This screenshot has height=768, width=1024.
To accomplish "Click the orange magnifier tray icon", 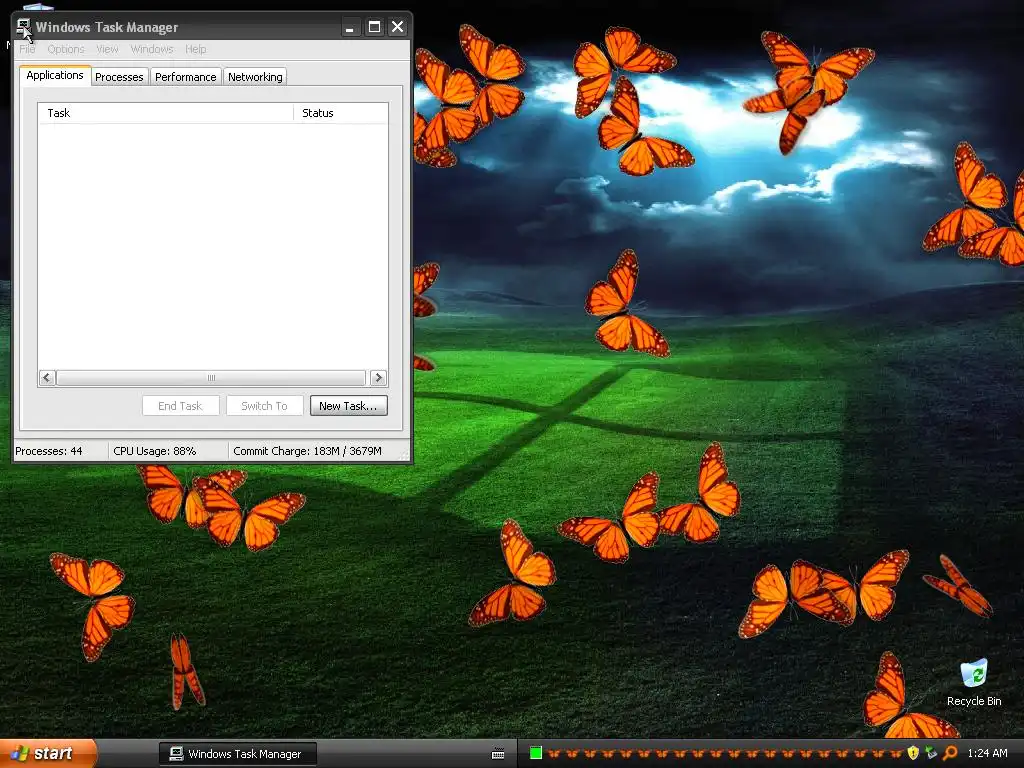I will (950, 753).
